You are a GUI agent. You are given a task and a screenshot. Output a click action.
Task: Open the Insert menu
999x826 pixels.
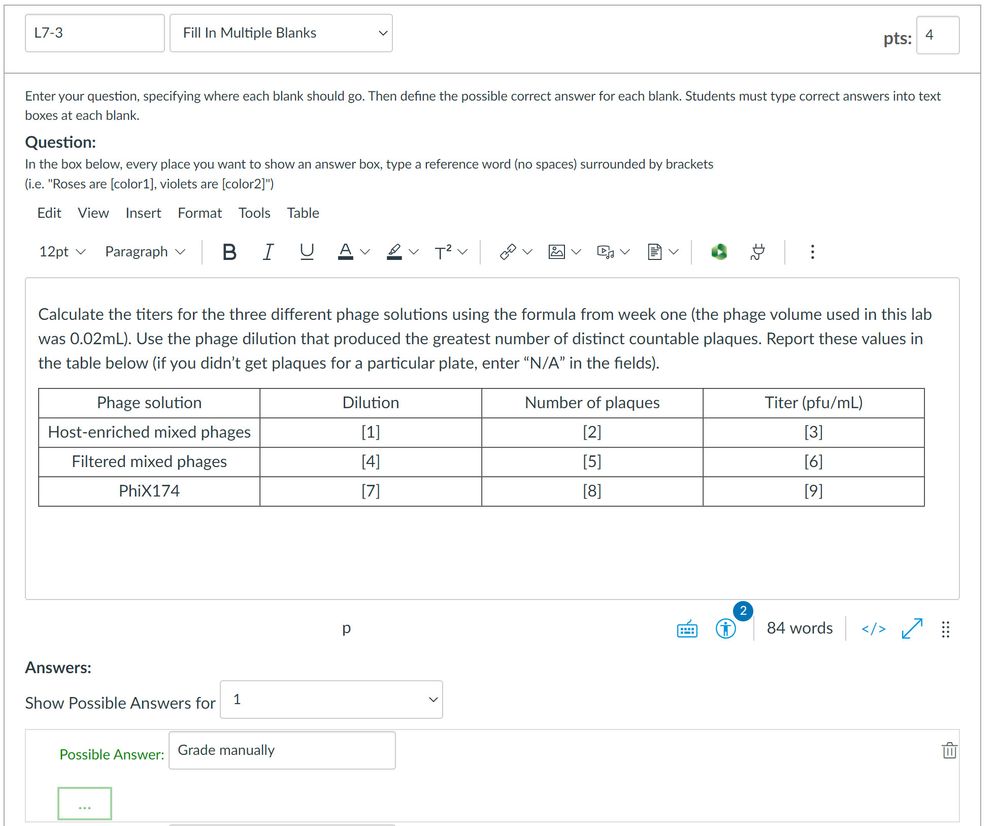143,213
